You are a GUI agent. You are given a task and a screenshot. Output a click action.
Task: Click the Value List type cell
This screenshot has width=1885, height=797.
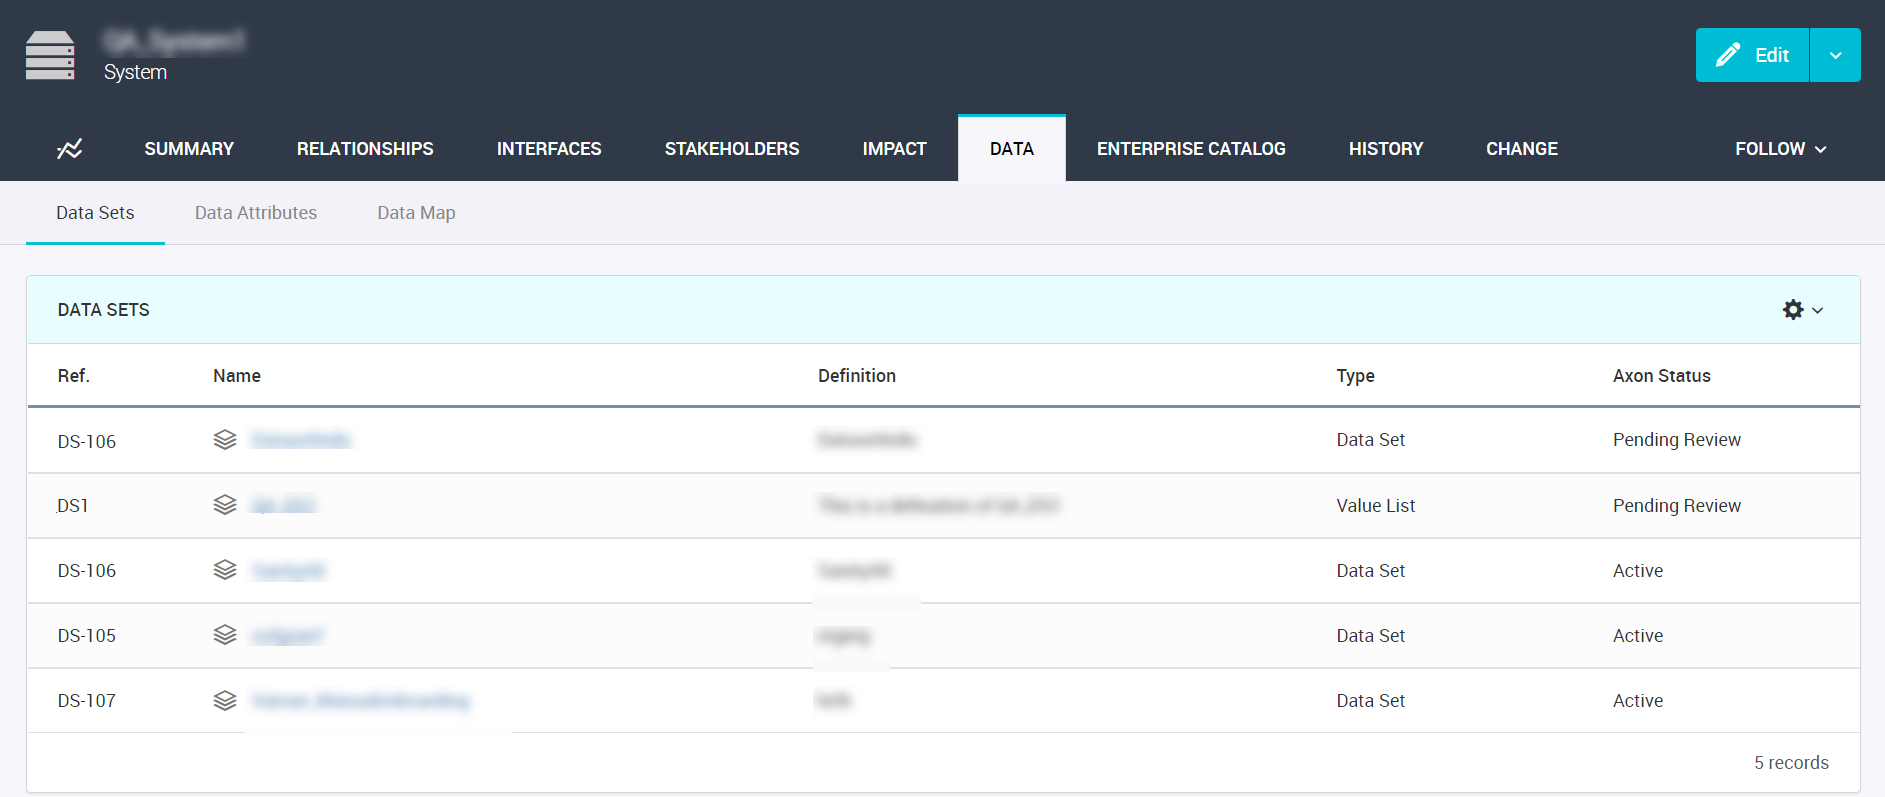pos(1376,506)
